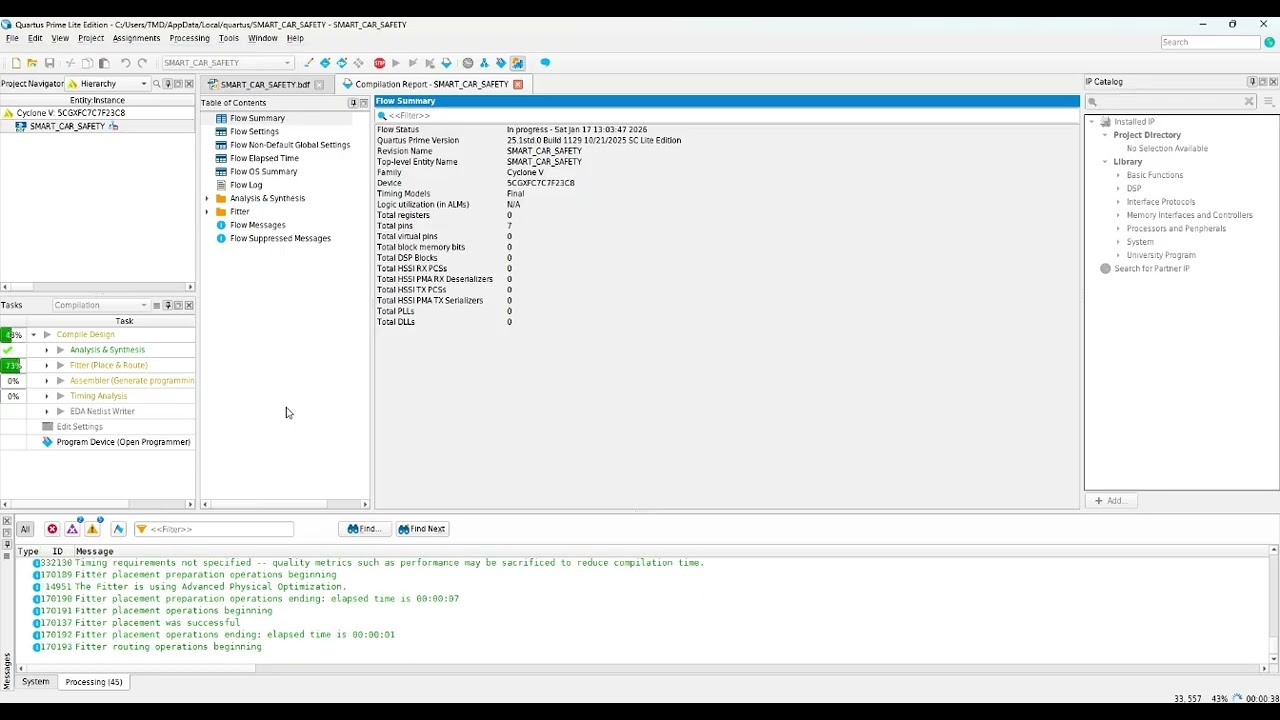Switch to the System messages tab
Viewport: 1280px width, 720px height.
coord(35,682)
